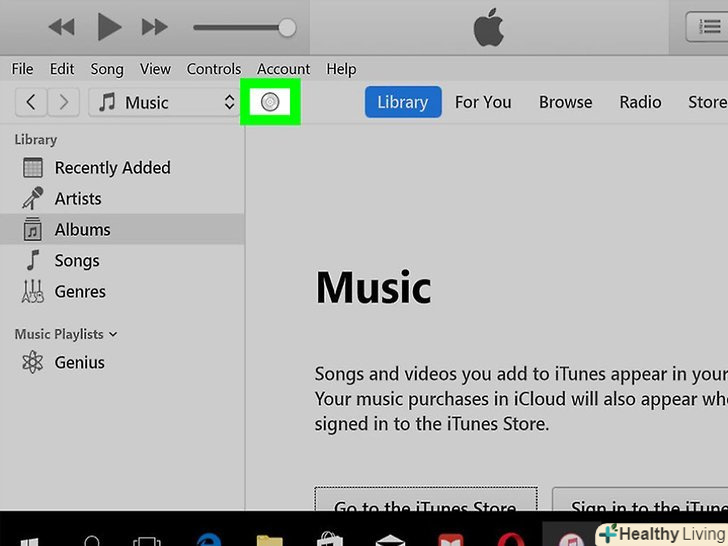
Task: Switch to the For You tab
Action: click(483, 102)
